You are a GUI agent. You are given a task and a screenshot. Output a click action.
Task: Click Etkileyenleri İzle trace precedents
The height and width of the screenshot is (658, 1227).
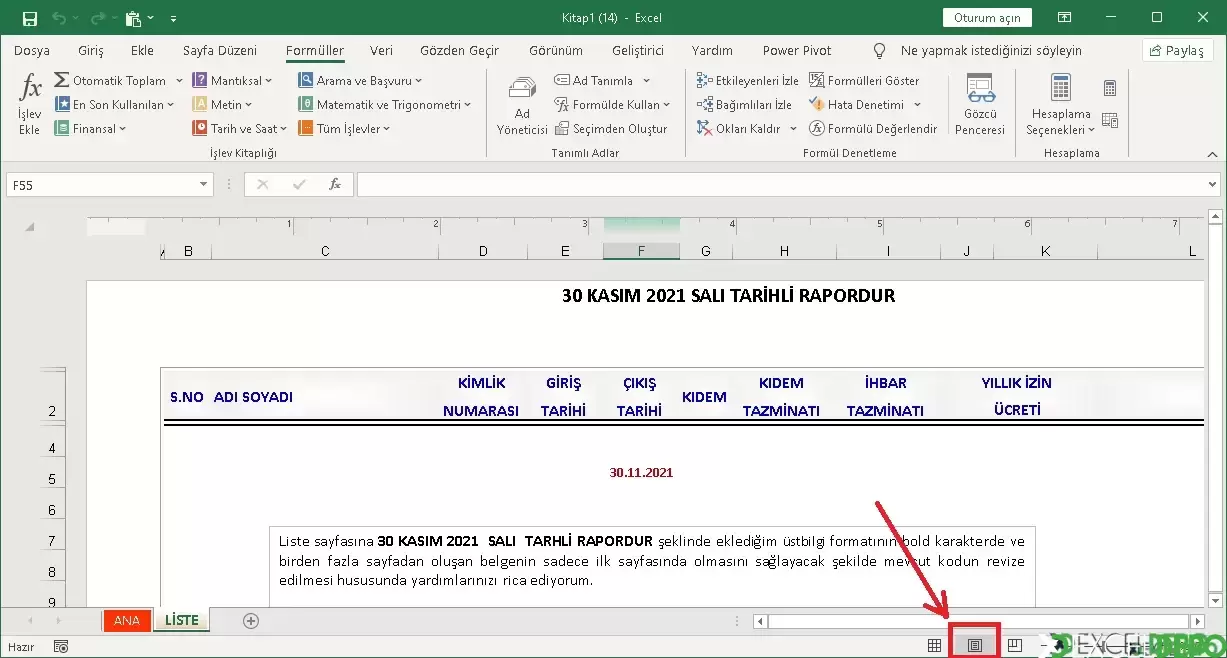point(748,80)
